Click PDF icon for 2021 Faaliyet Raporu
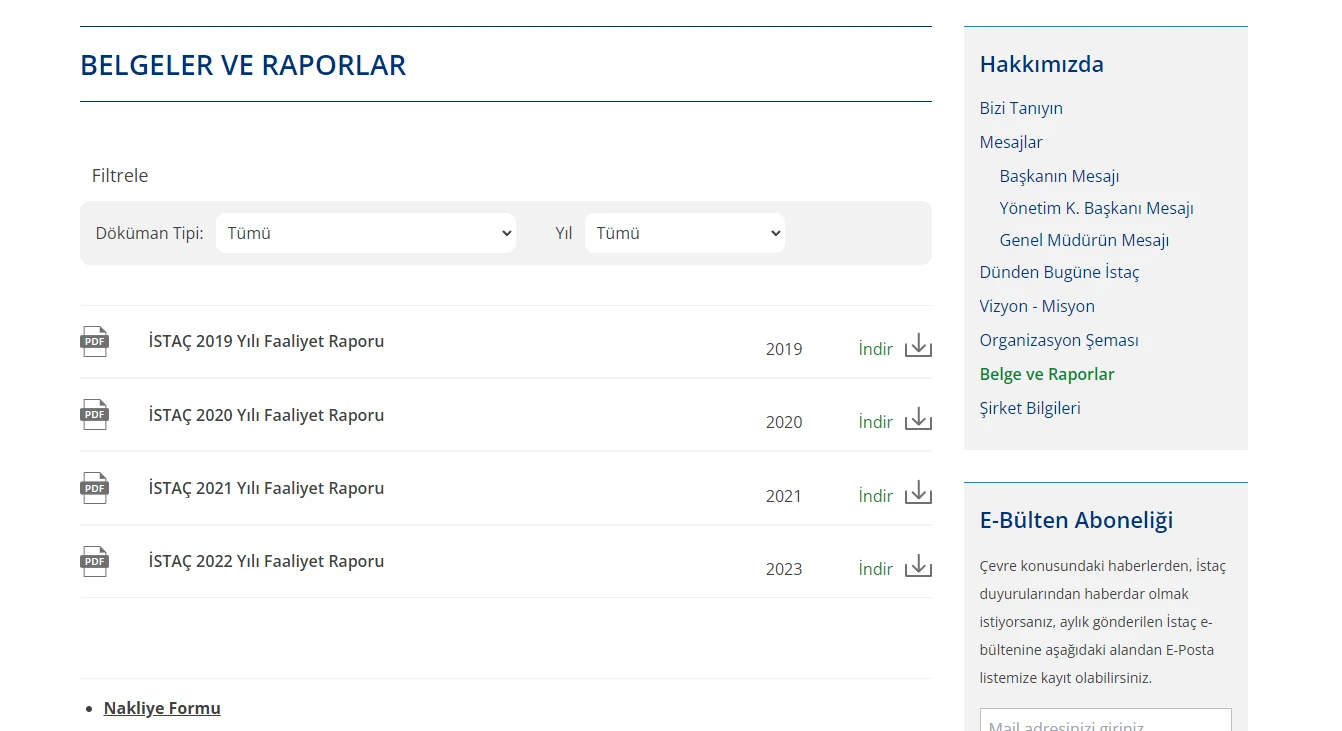The height and width of the screenshot is (731, 1342). click(94, 488)
